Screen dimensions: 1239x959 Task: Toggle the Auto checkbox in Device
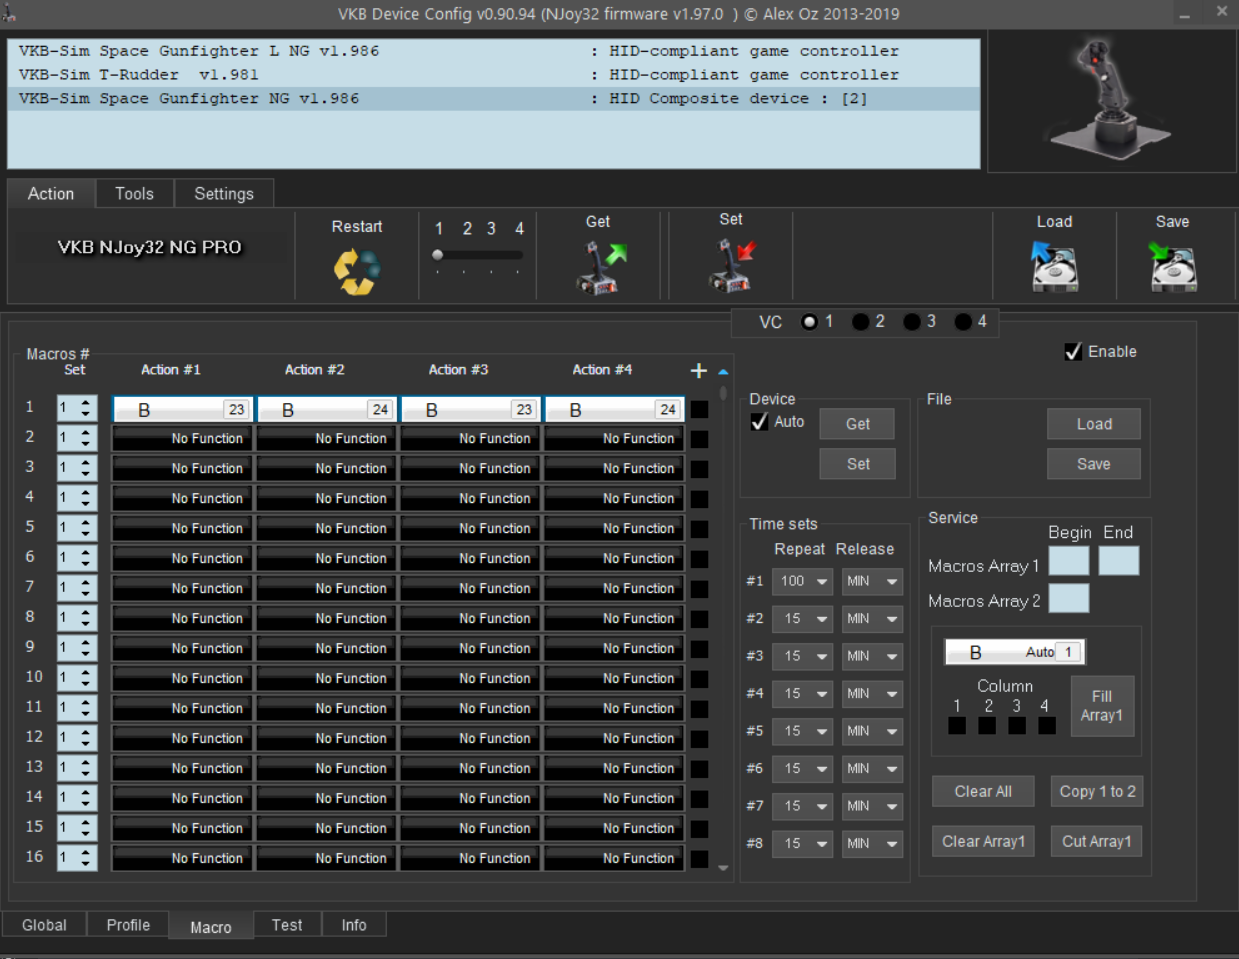point(759,422)
